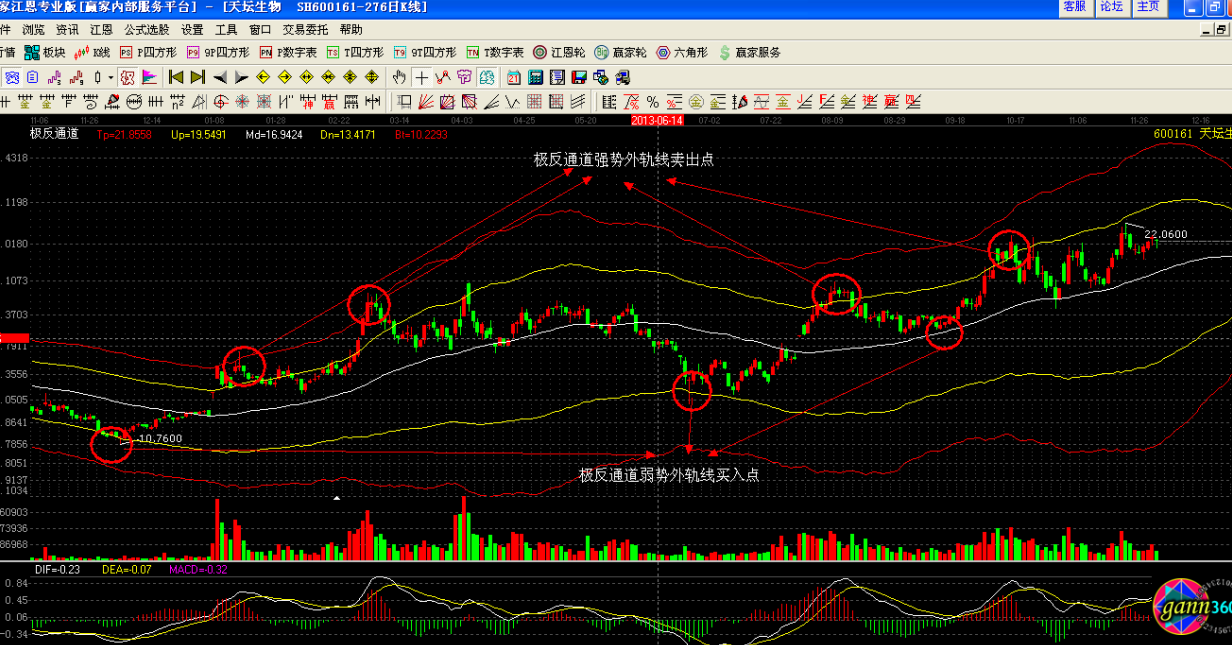Open the 公式选股 menu
Viewport: 1232px width, 645px height.
(146, 30)
